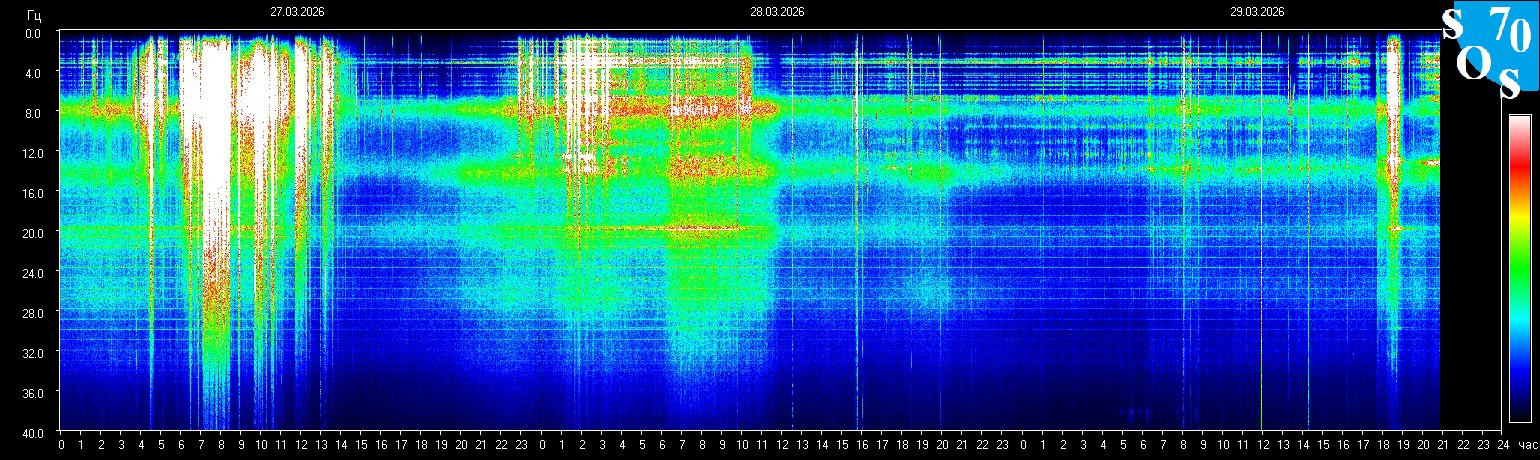Click the Гц frequency axis label

35,14
